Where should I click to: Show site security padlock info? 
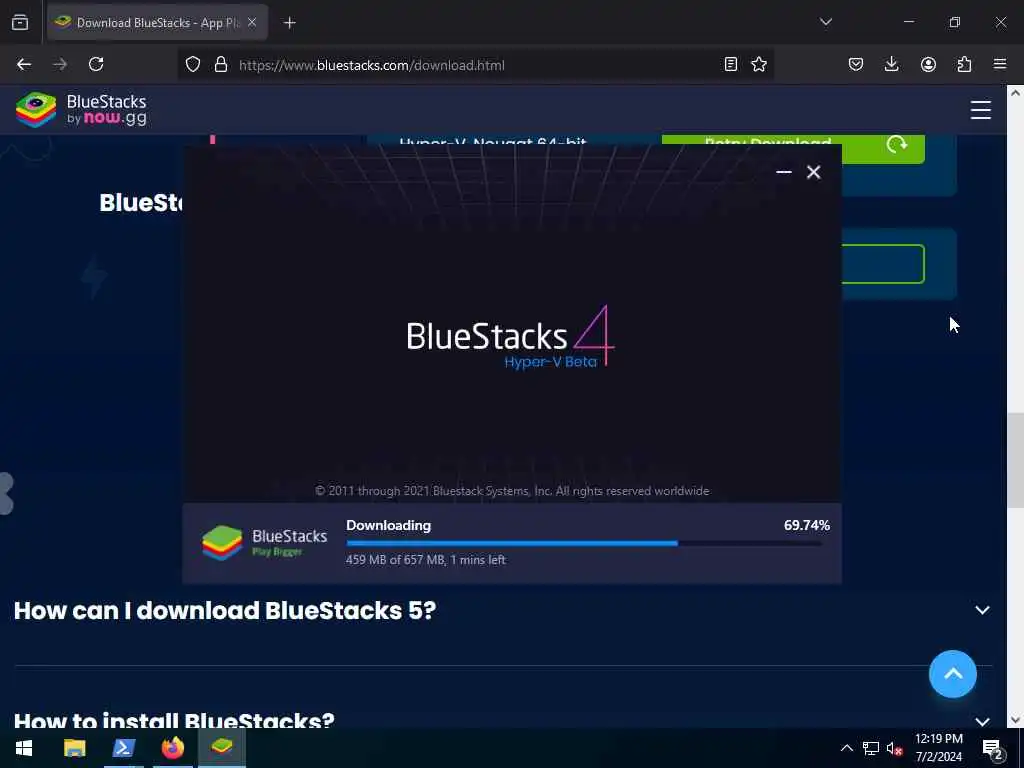(221, 64)
